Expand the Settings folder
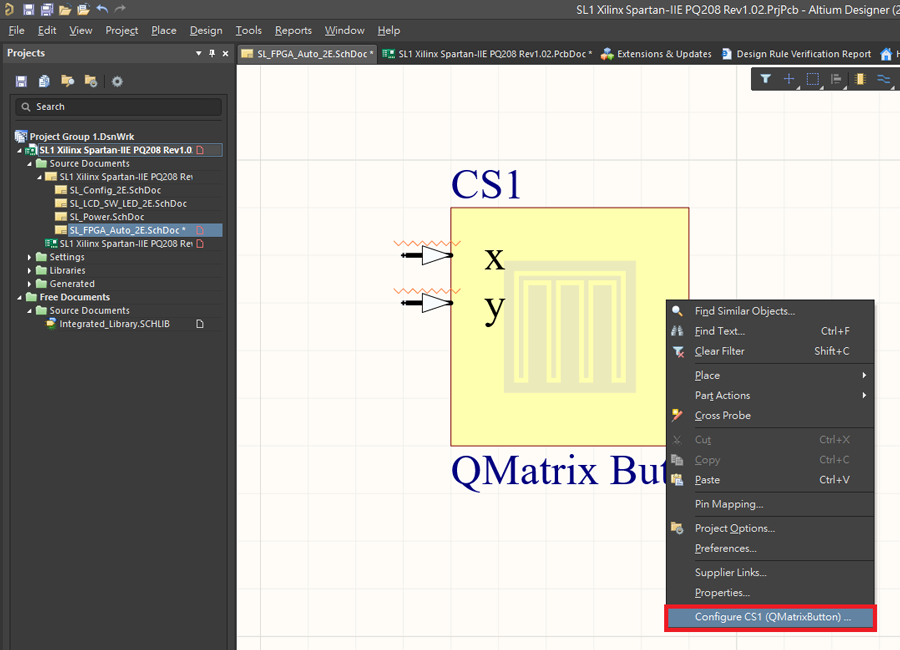The width and height of the screenshot is (900, 650). pos(28,257)
